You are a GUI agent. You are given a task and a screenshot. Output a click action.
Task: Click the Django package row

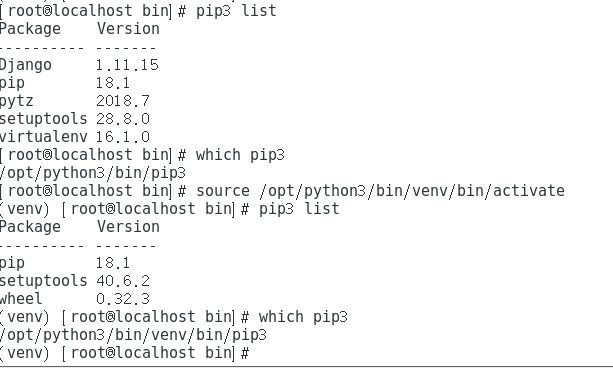pos(79,65)
